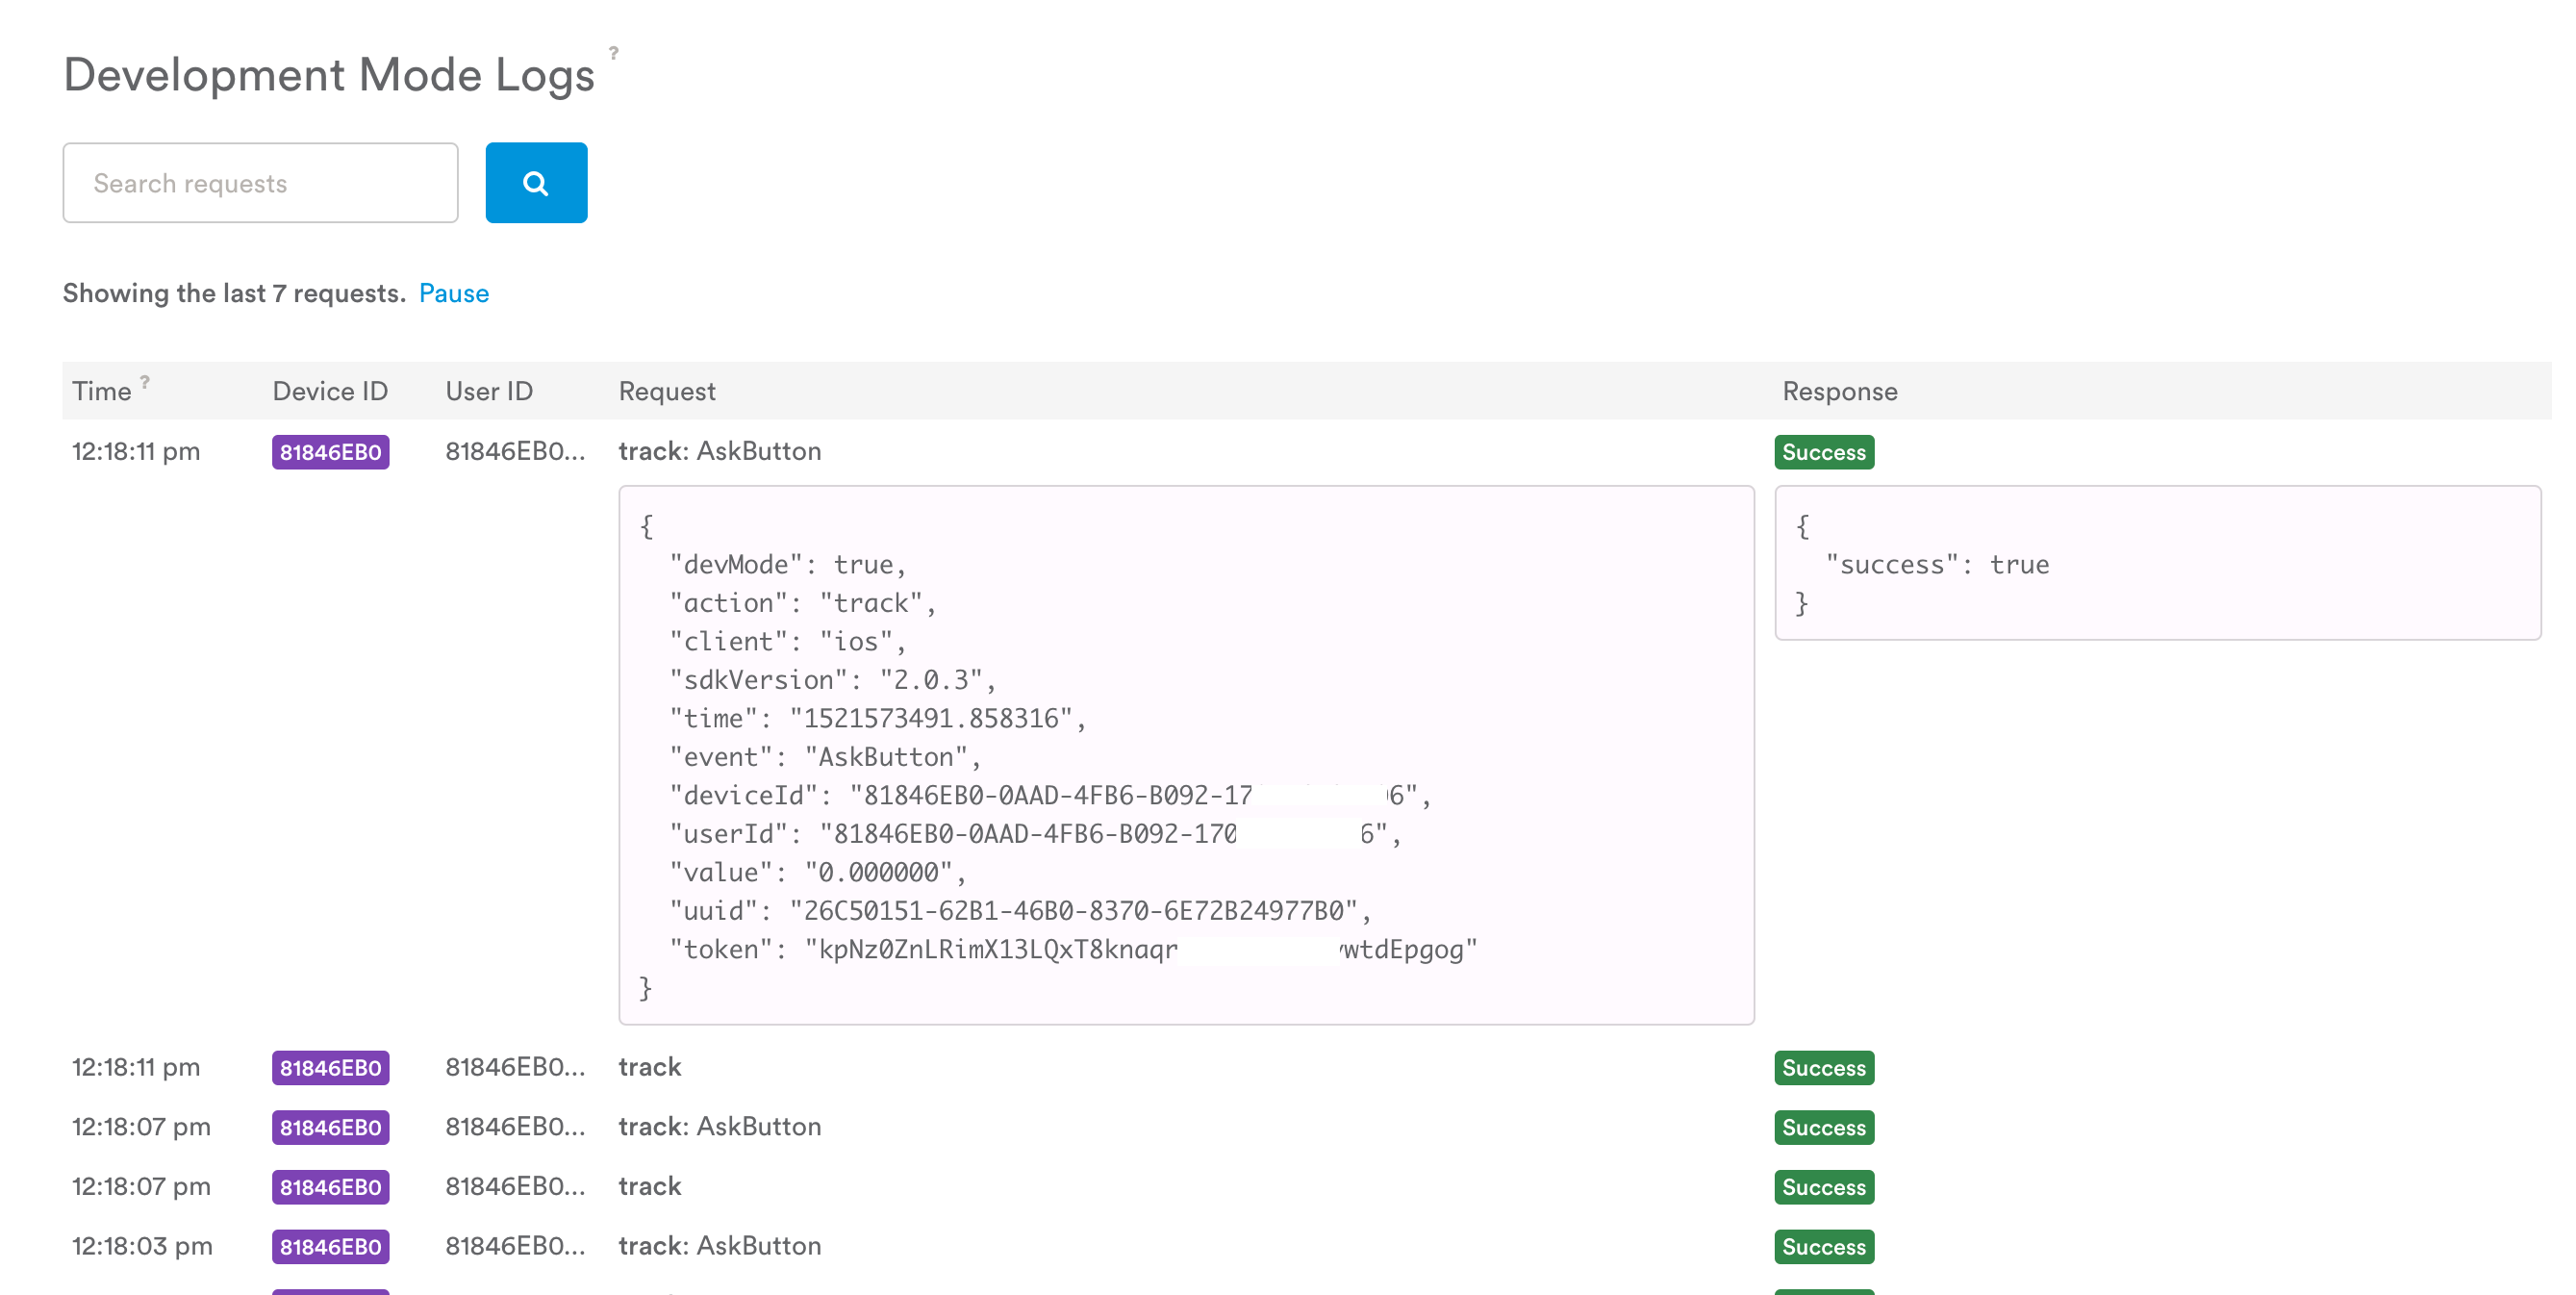Click the "action": "track" JSON line

point(803,603)
